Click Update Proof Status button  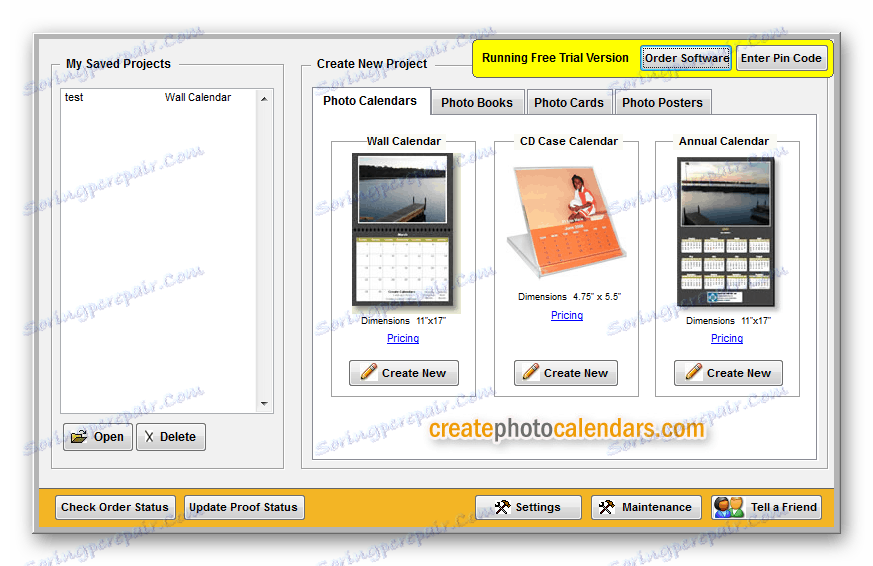point(244,507)
